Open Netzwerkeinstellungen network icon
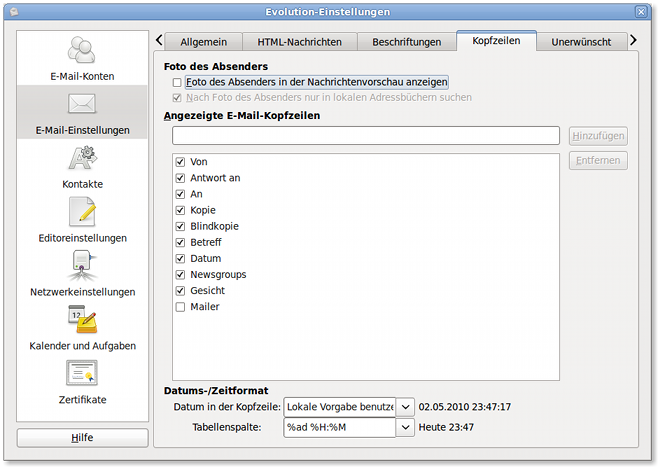Screen dimensions: 658x467 pyautogui.click(x=82, y=265)
